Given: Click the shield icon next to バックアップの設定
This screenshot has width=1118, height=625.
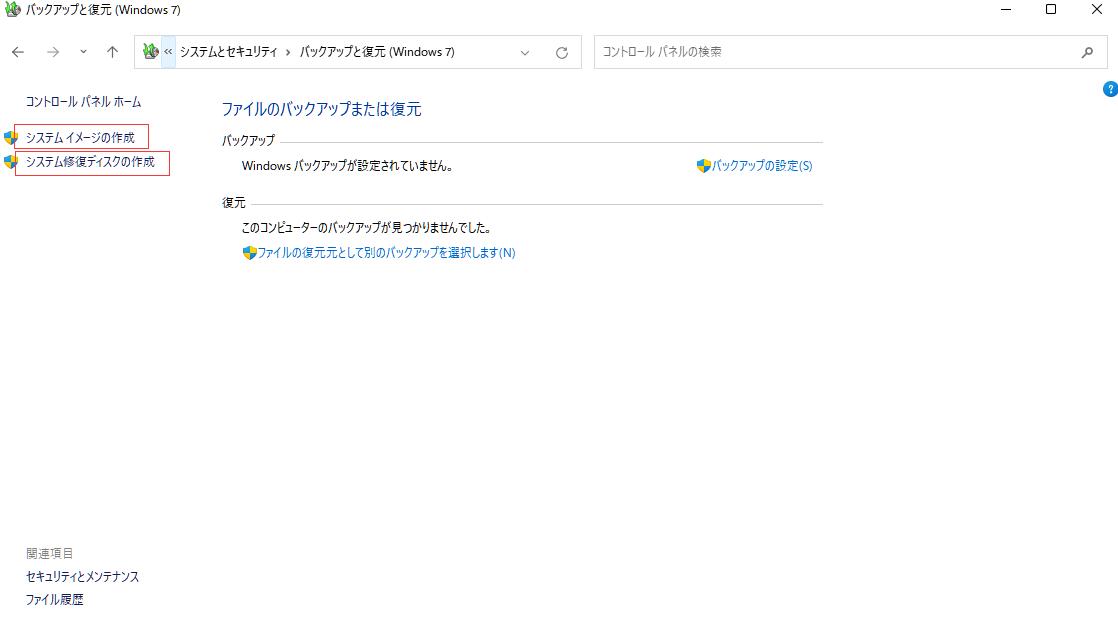Looking at the screenshot, I should point(701,165).
